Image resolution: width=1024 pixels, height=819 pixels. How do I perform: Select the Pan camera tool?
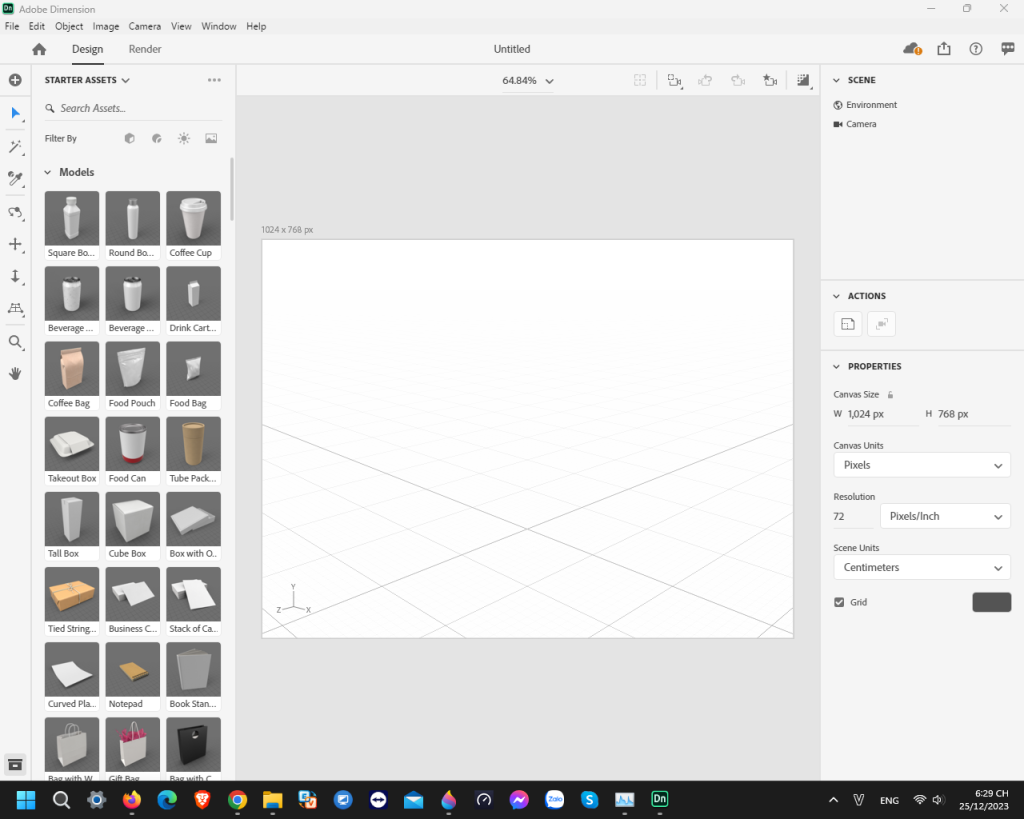pos(16,244)
